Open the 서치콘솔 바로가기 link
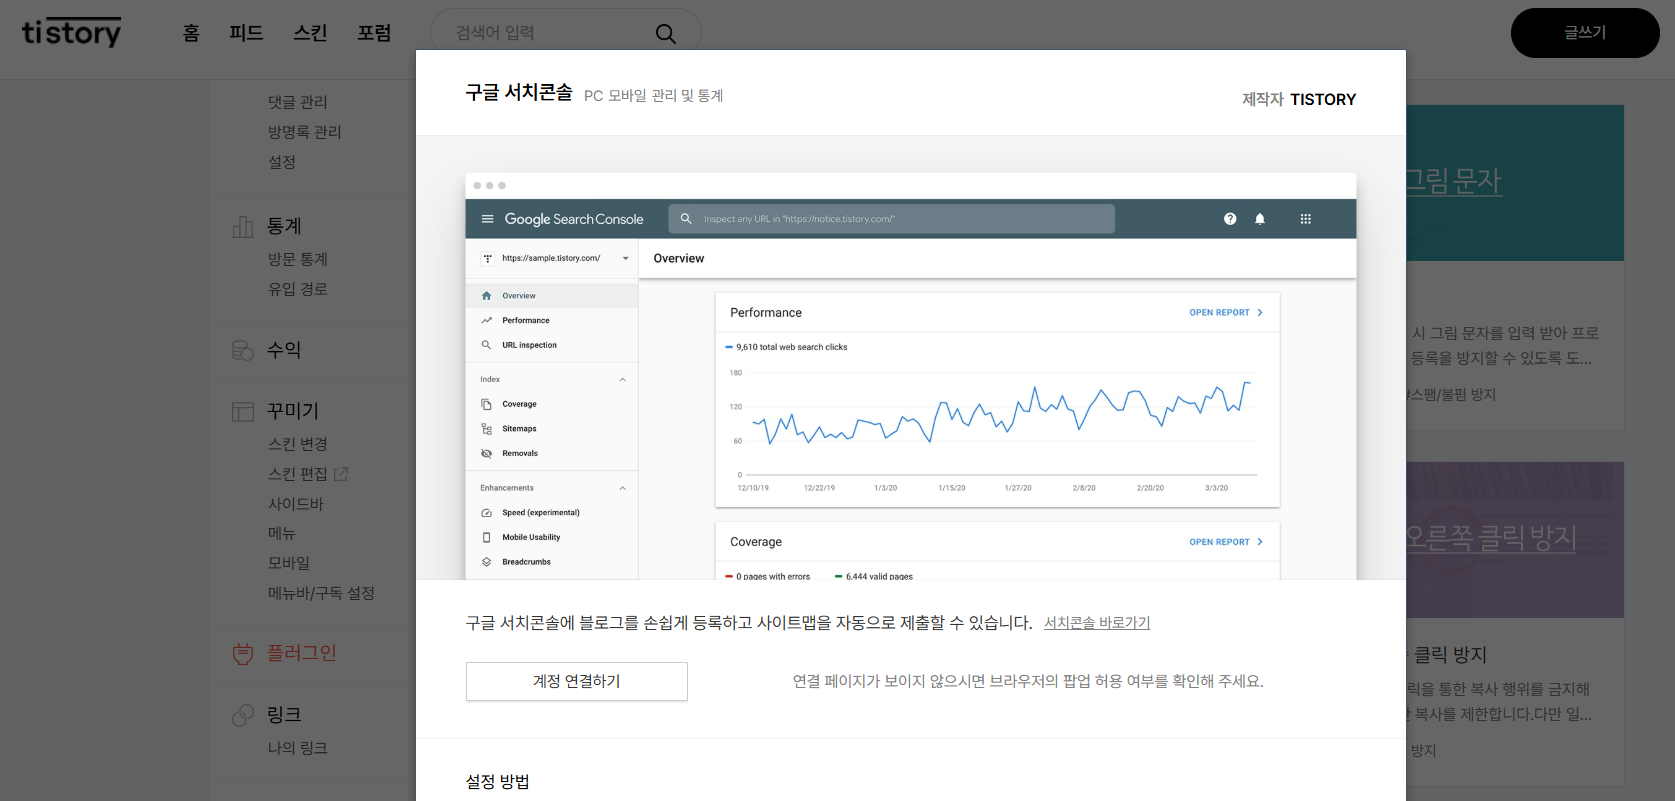This screenshot has height=801, width=1675. (1097, 622)
